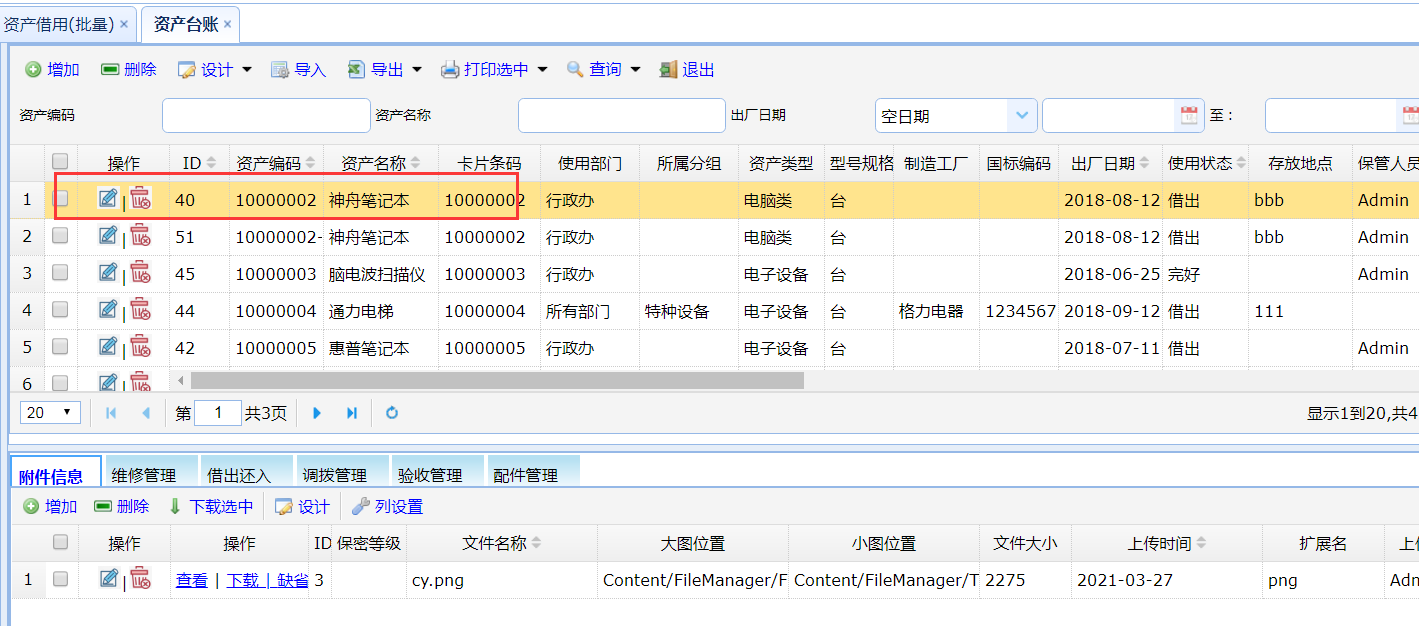Click the refresh icon in pagination bar
The image size is (1419, 626).
coord(392,412)
